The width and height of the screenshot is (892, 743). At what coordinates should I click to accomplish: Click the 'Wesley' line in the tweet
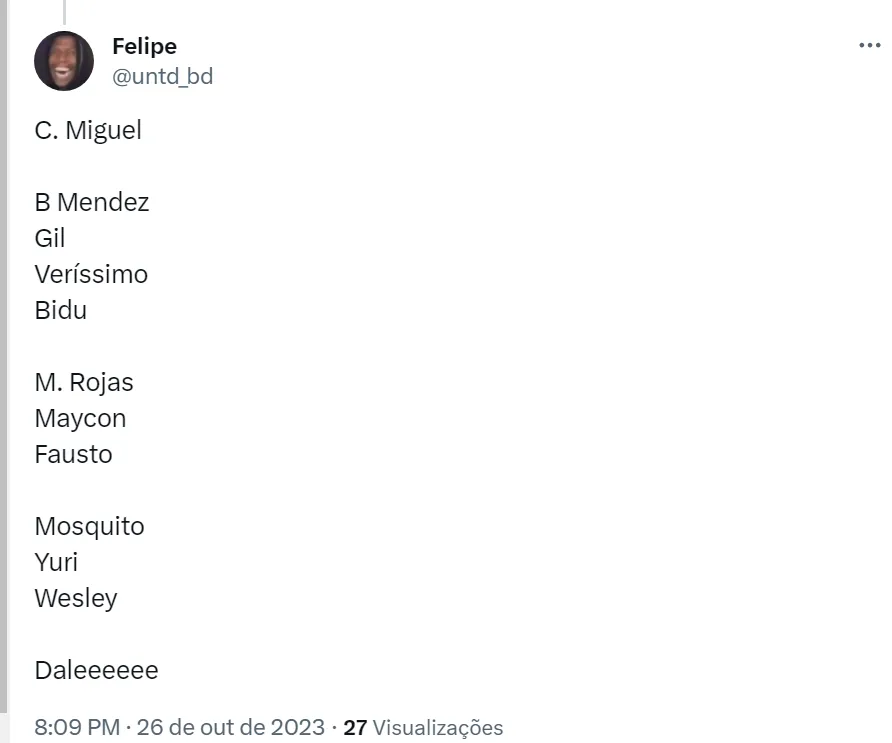point(76,598)
